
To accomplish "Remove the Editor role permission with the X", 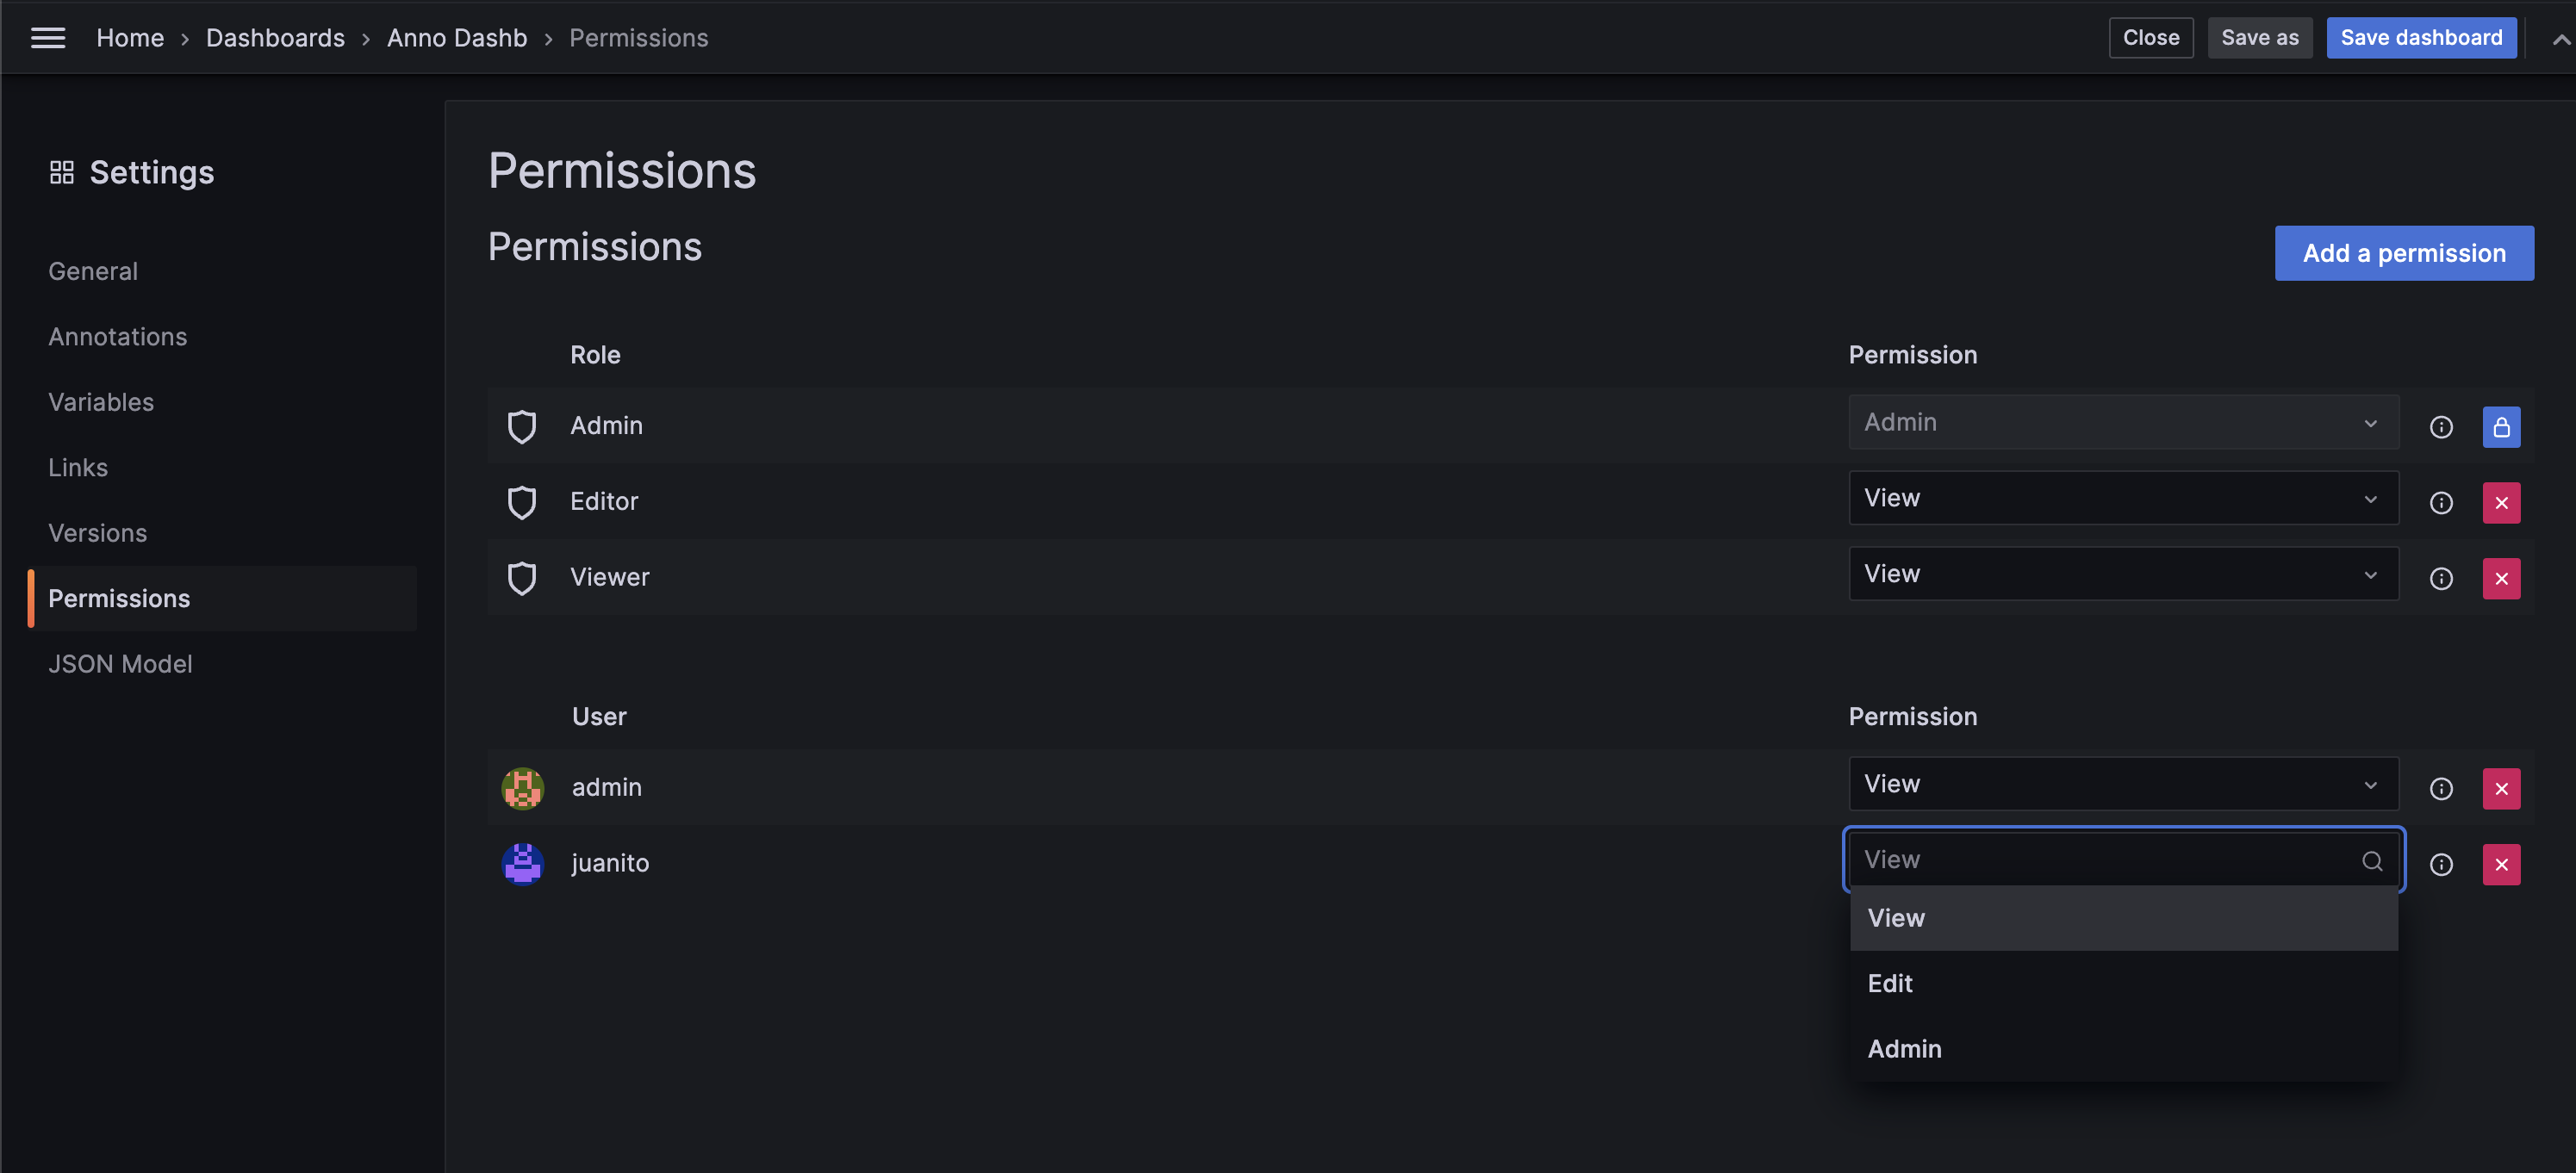I will click(2501, 502).
